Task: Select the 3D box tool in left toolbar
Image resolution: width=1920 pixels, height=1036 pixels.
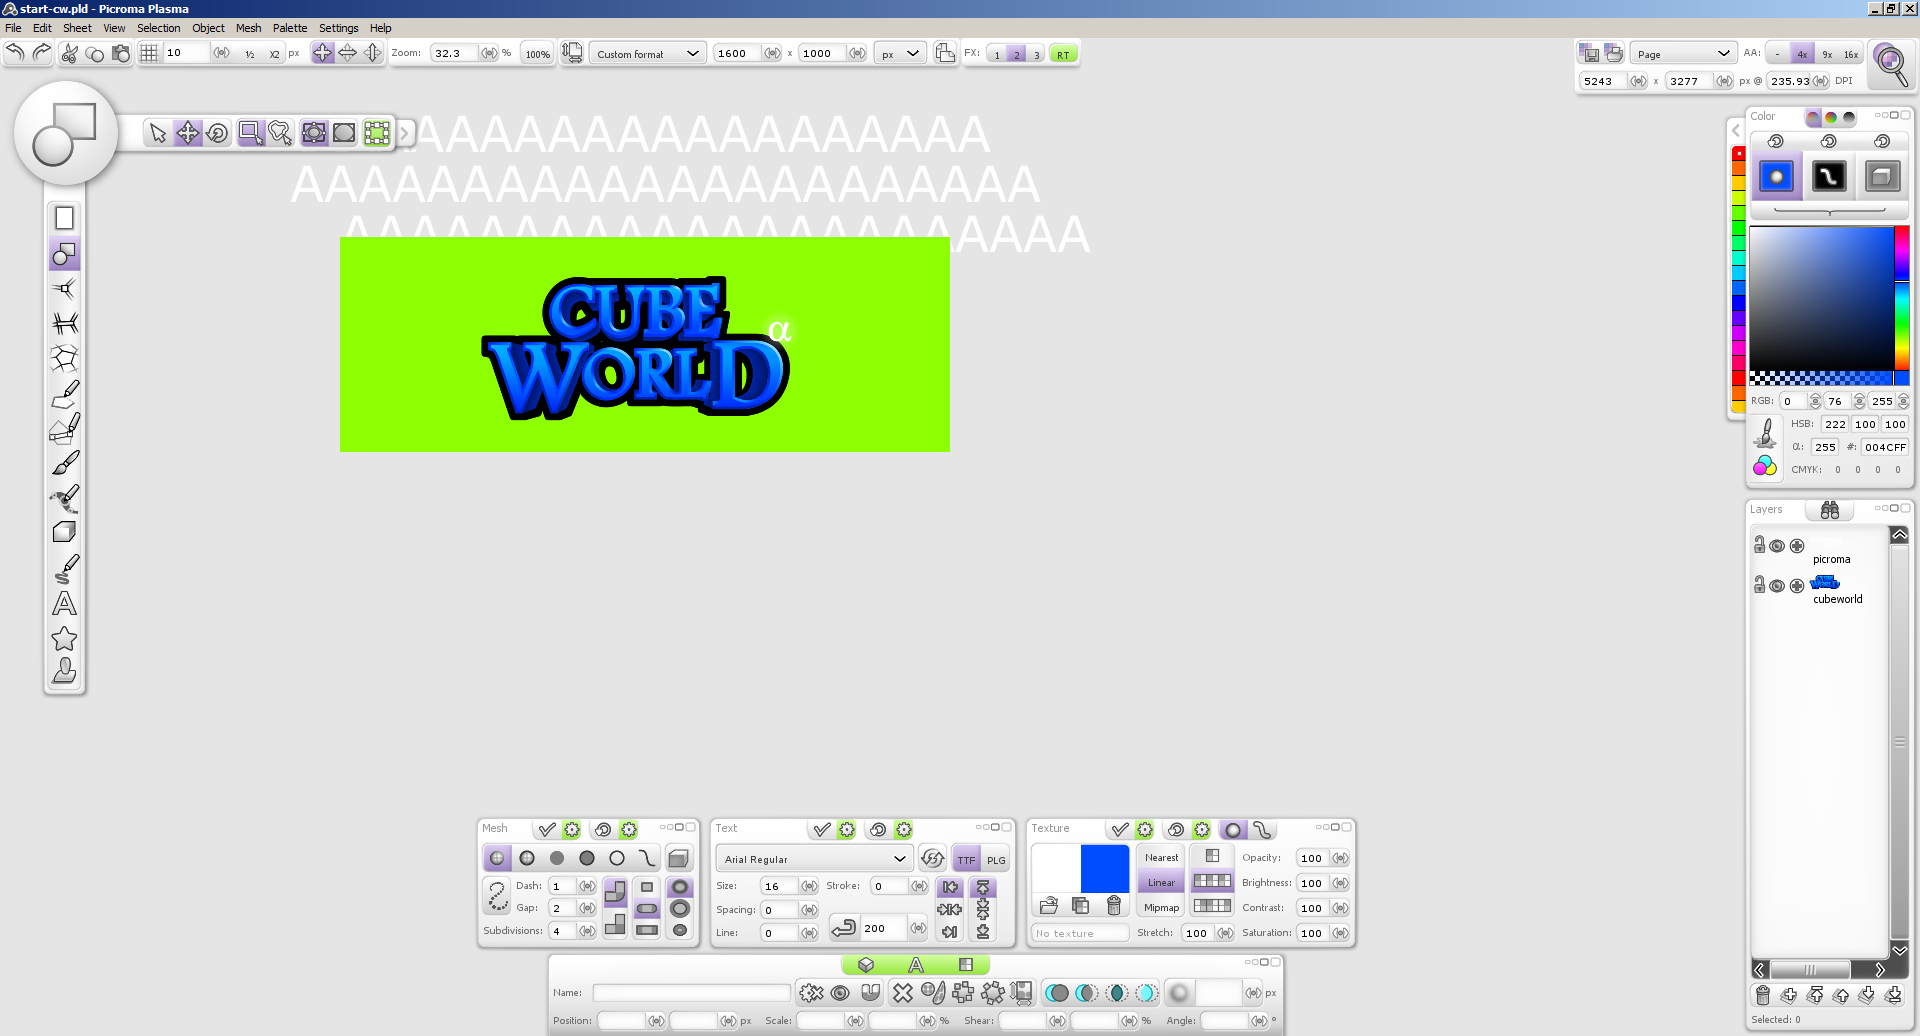Action: [65, 532]
